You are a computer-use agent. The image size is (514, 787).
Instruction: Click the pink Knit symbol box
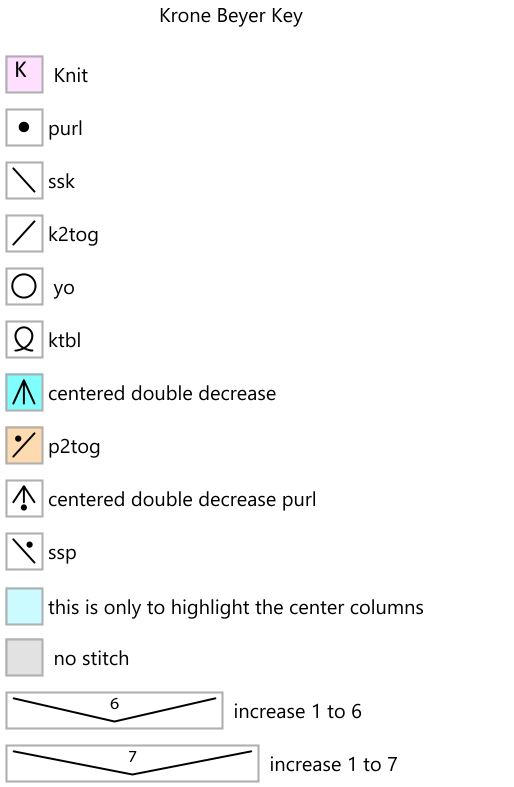pos(24,74)
